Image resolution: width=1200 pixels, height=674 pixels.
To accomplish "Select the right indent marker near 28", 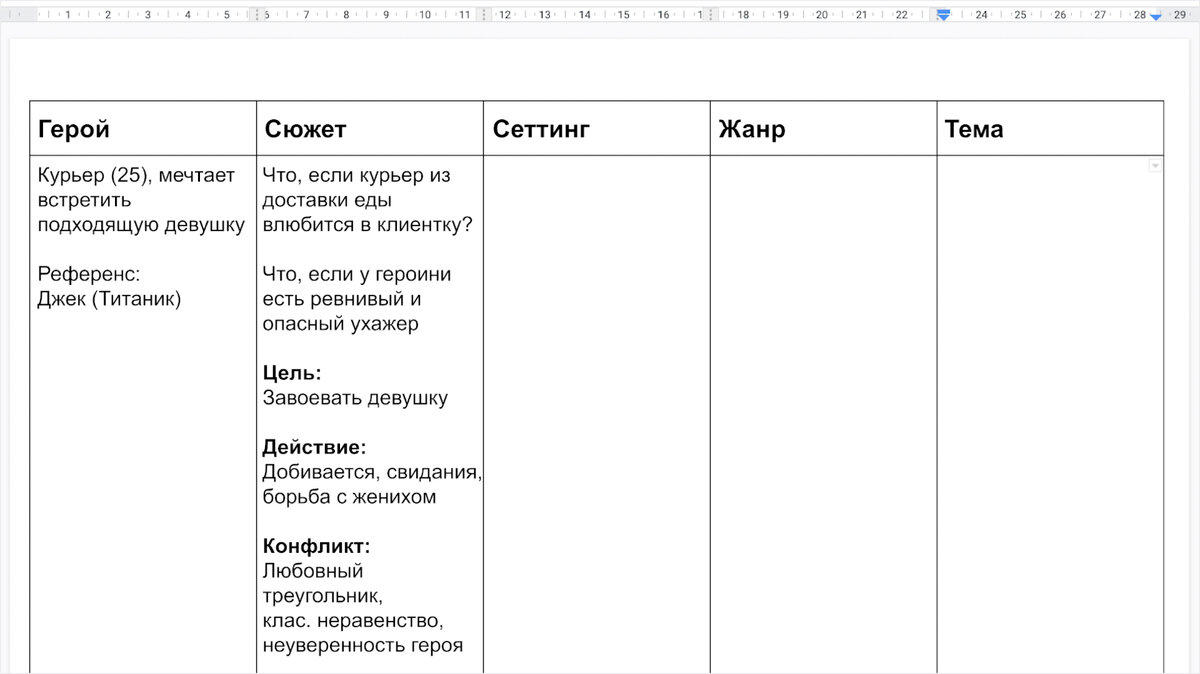I will [1156, 17].
